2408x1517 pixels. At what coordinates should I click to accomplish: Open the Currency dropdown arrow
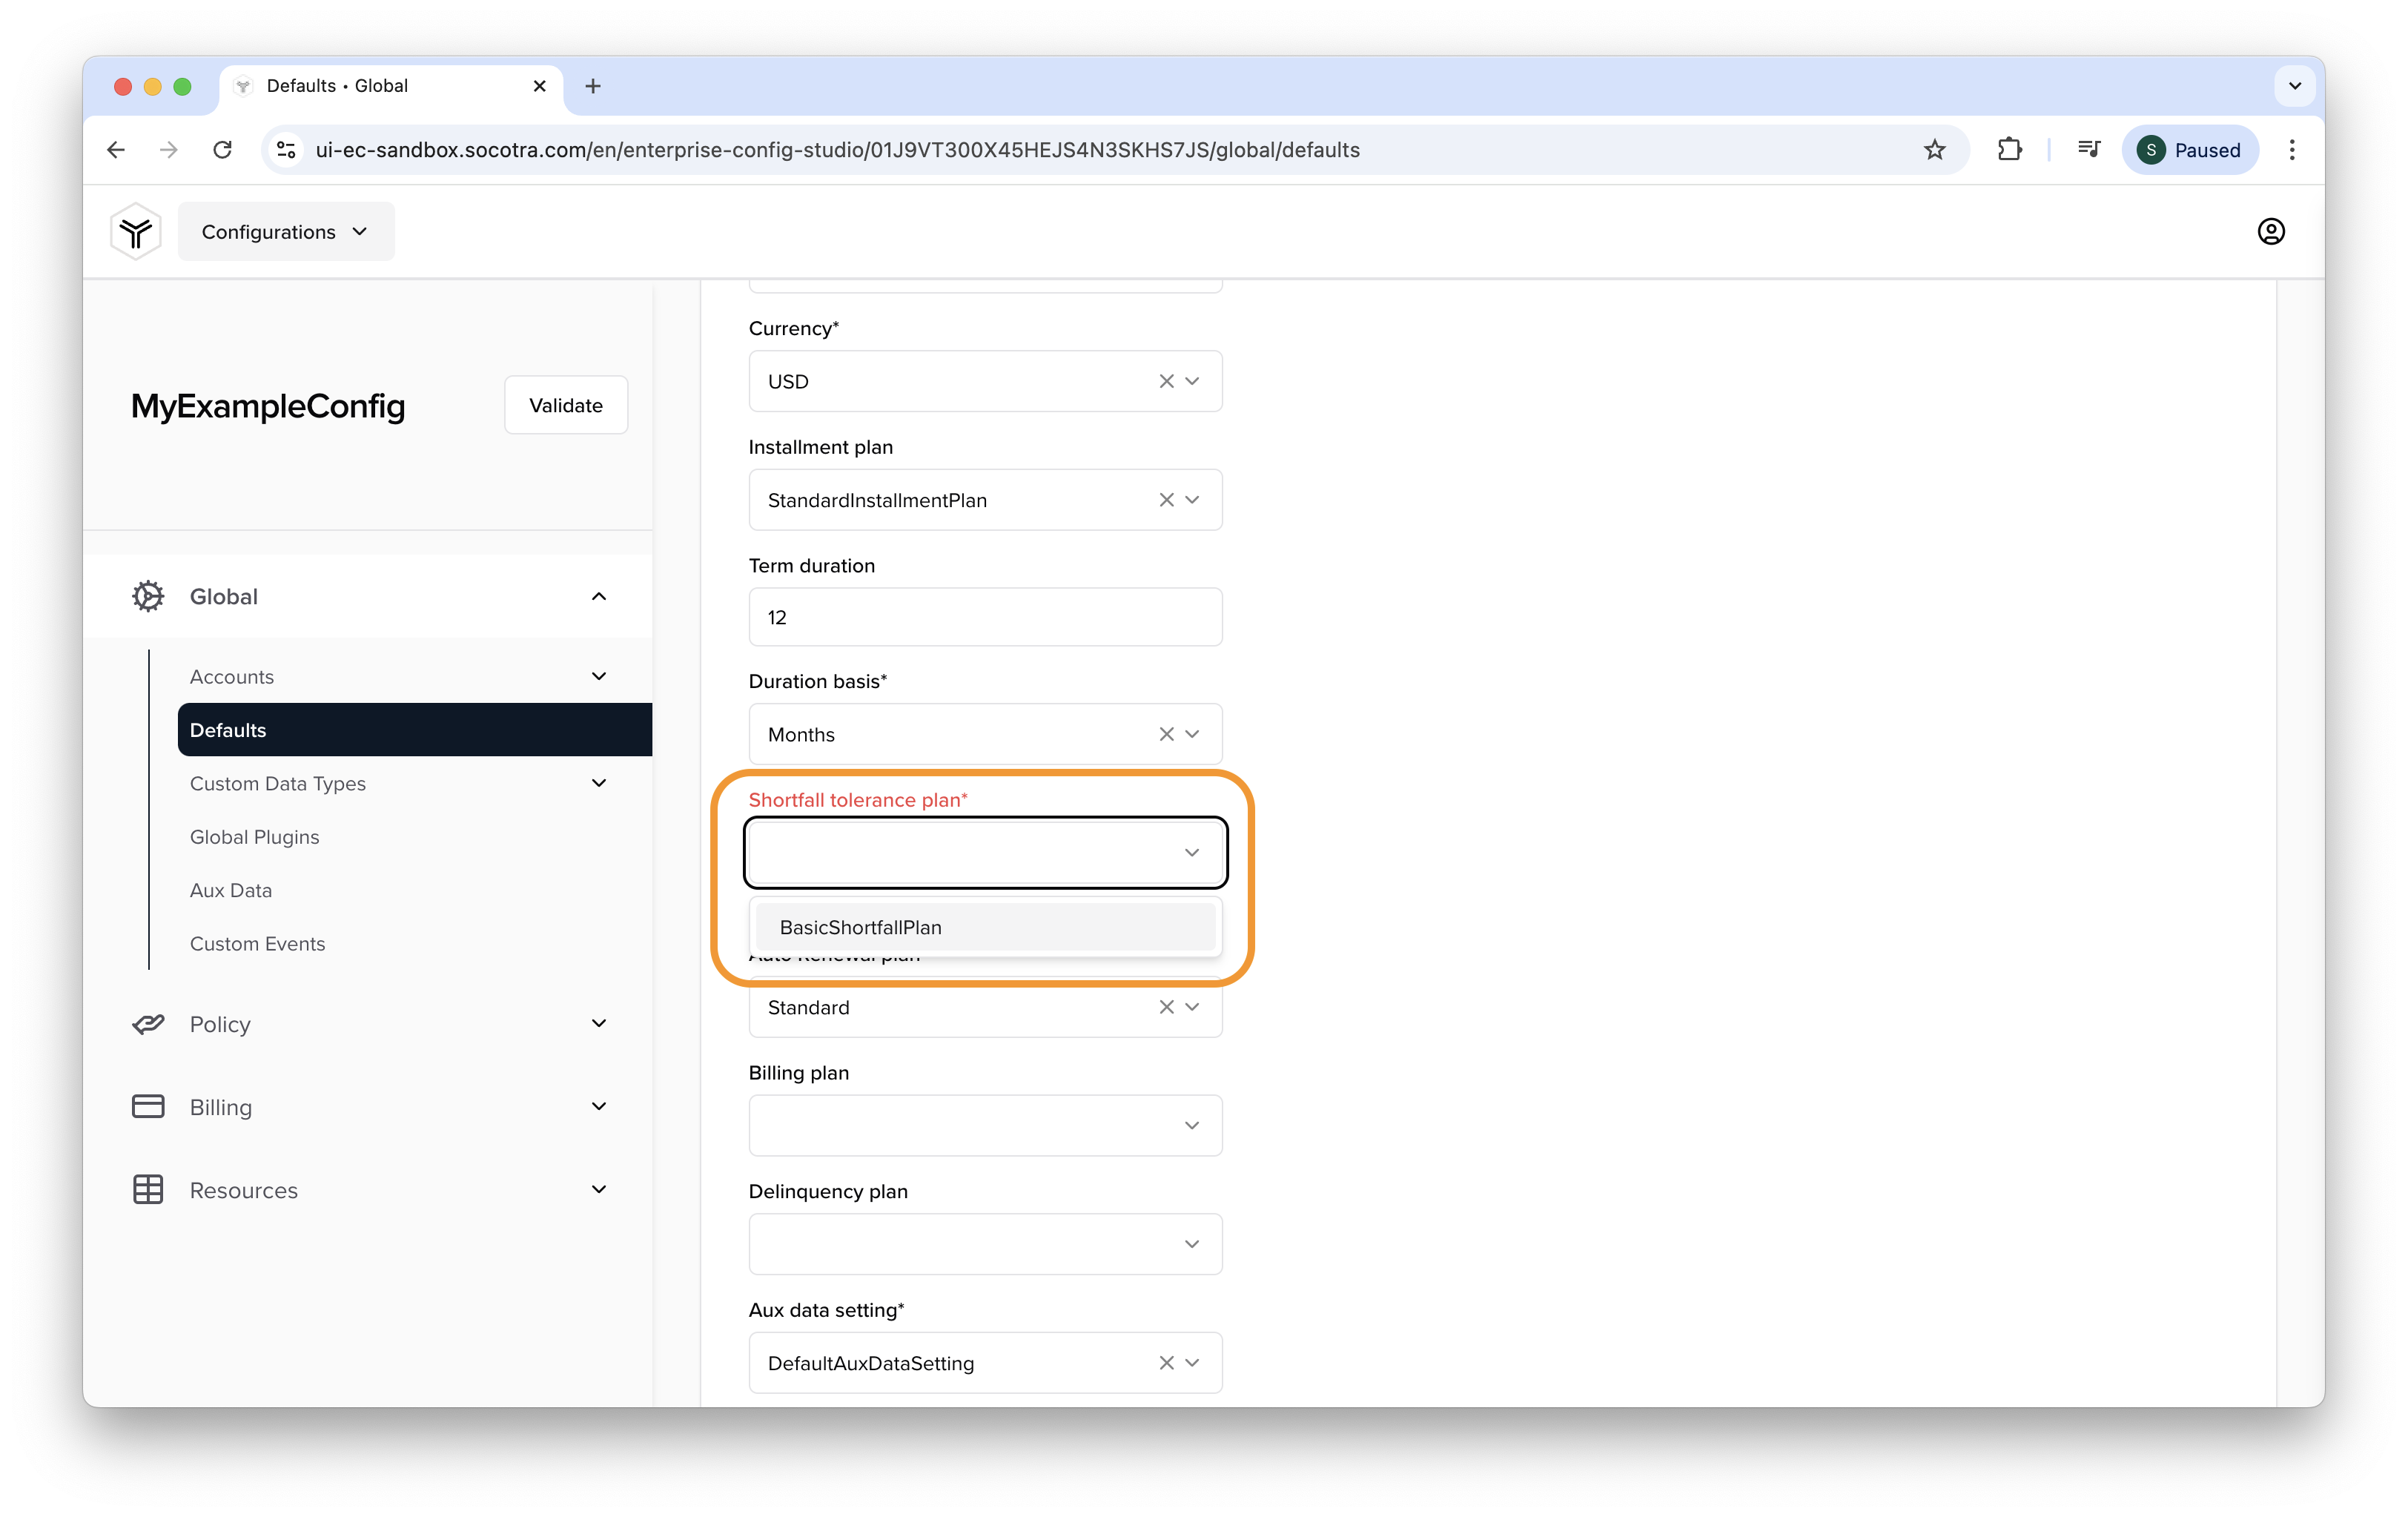click(x=1192, y=381)
